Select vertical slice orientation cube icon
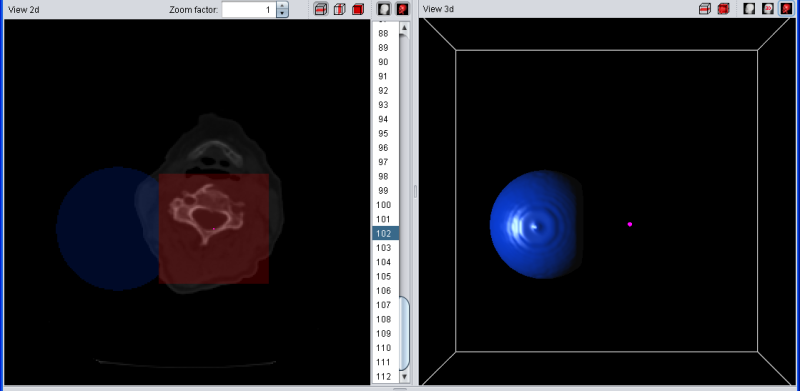This screenshot has width=800, height=391. coord(339,9)
